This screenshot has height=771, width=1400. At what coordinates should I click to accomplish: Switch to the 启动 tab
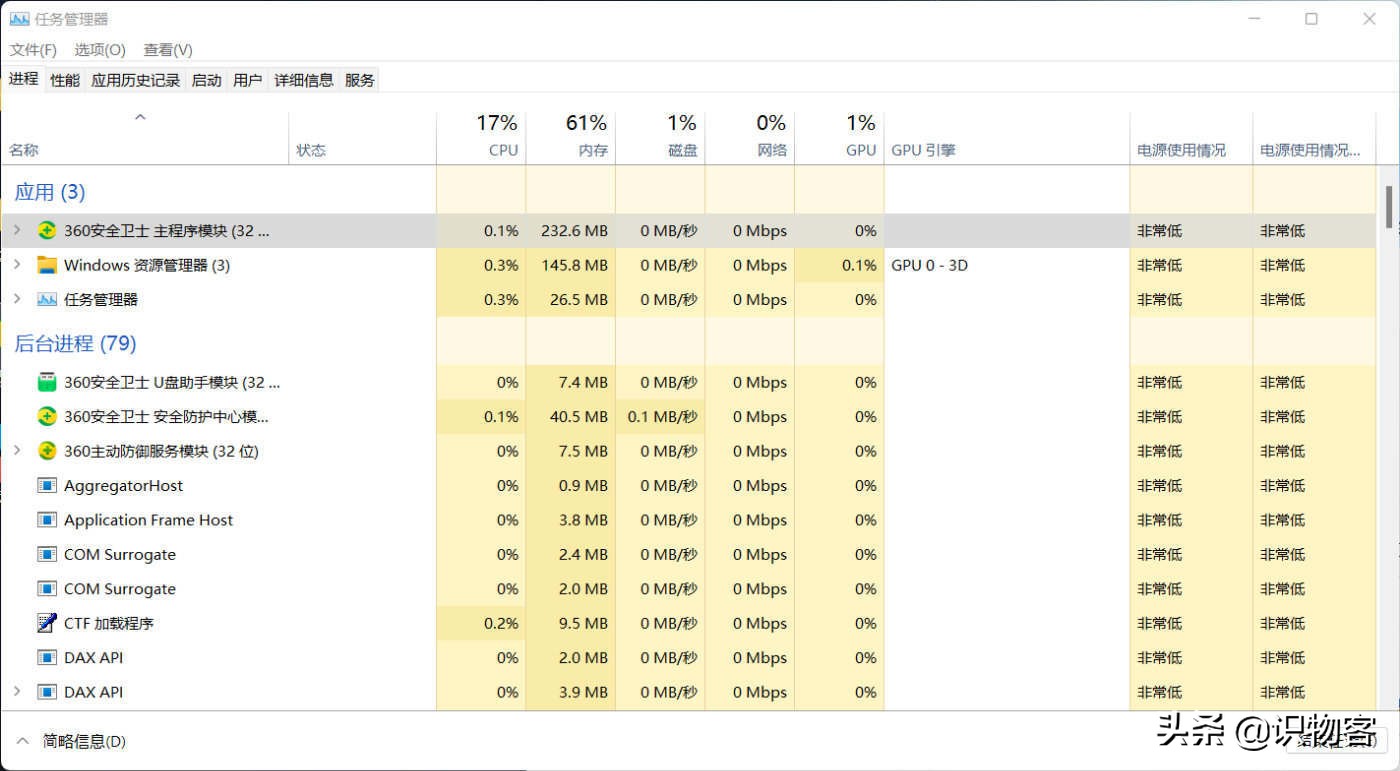[x=206, y=80]
